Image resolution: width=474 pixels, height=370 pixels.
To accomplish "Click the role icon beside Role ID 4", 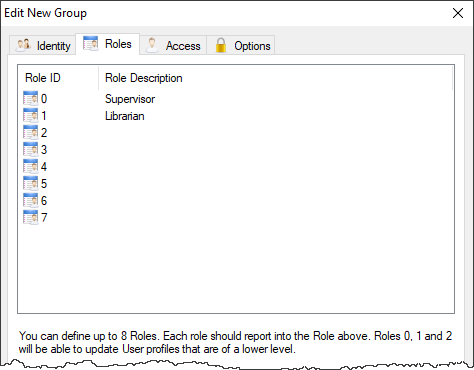I will (31, 167).
